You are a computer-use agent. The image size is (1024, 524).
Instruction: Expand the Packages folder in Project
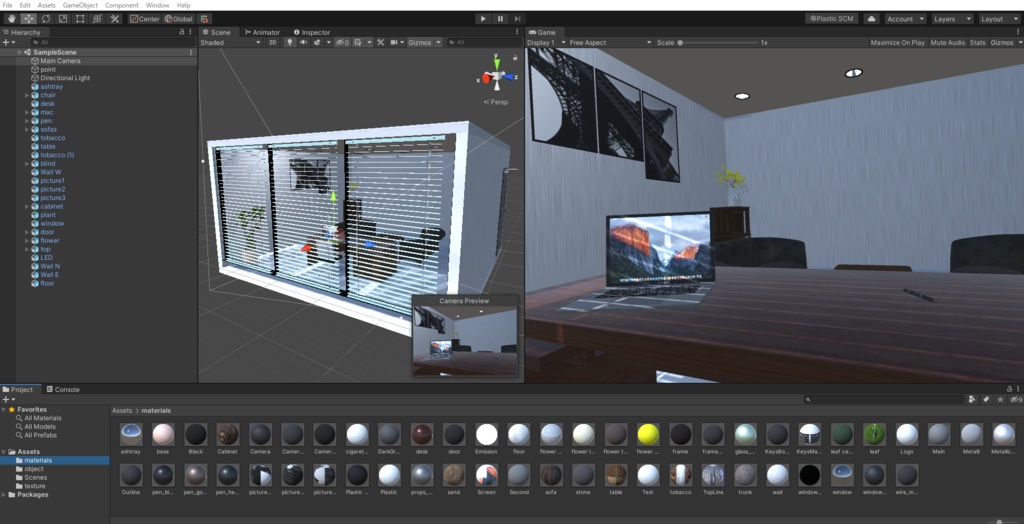click(4, 495)
